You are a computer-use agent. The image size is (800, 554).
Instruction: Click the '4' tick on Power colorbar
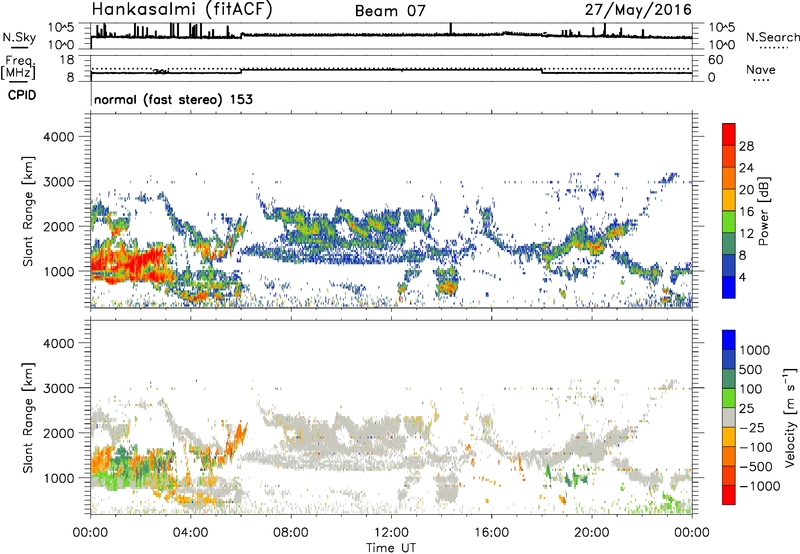tap(743, 277)
